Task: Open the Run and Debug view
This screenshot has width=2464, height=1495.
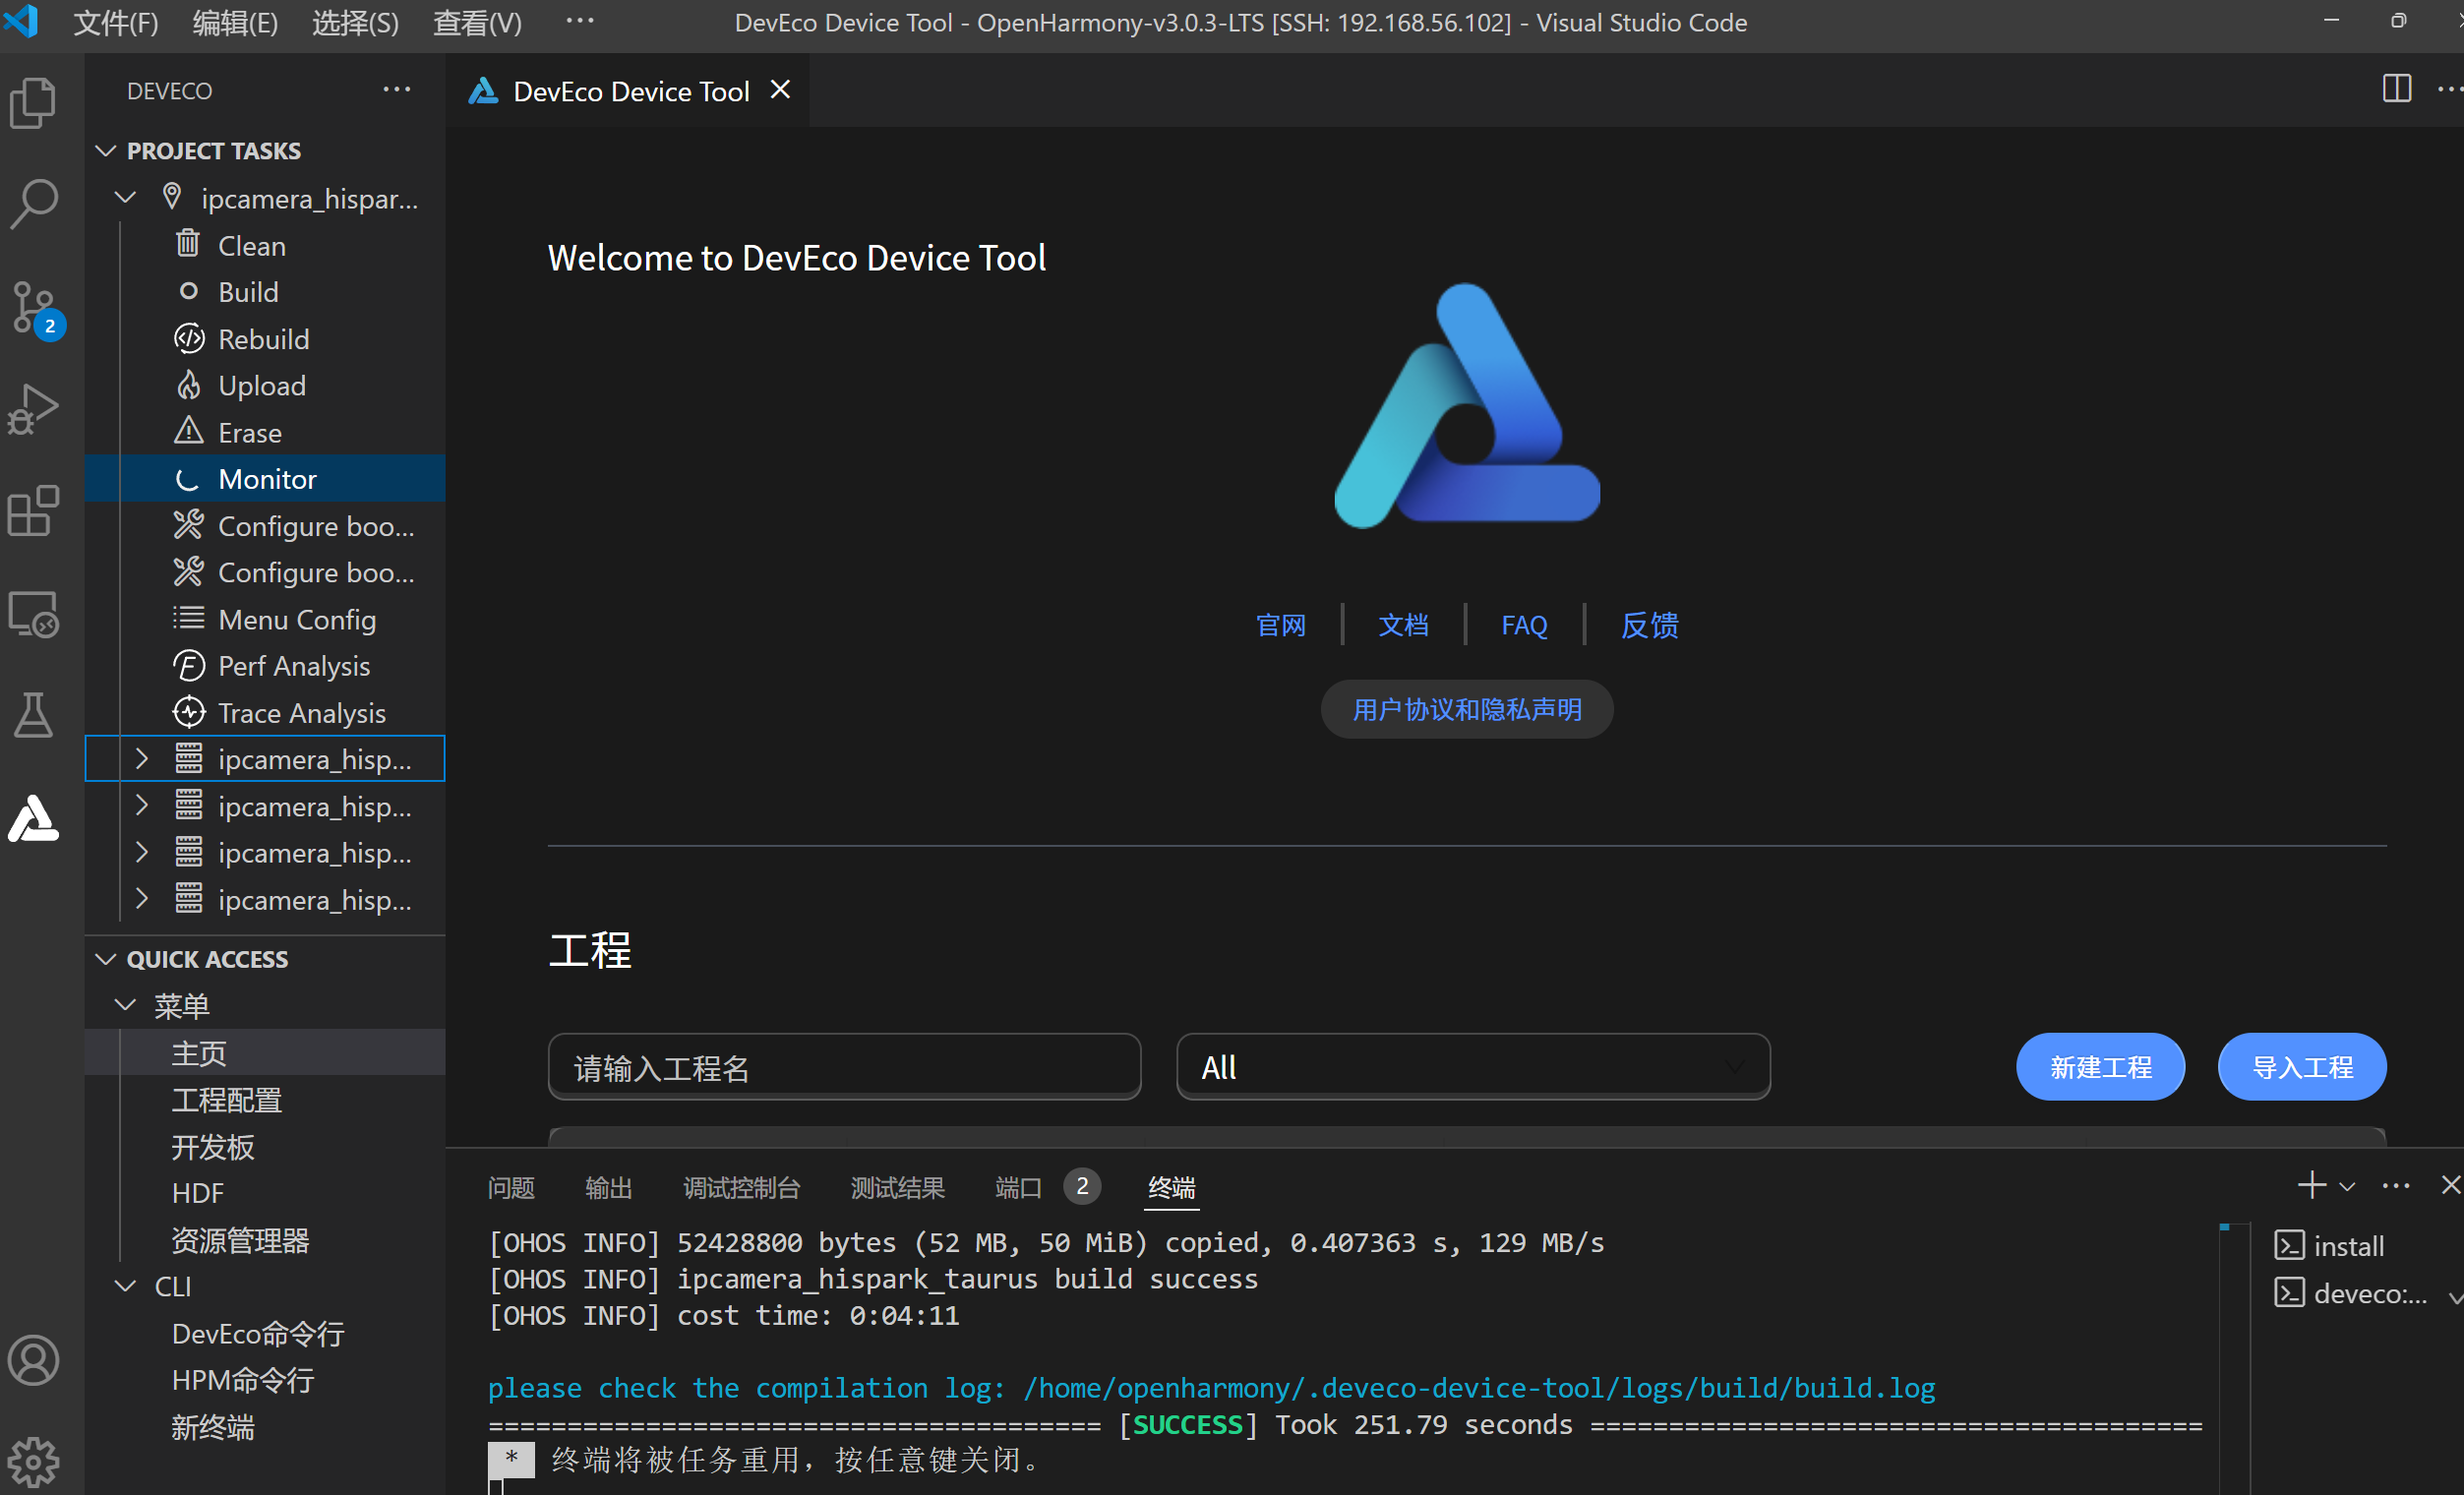Action: coord(34,409)
